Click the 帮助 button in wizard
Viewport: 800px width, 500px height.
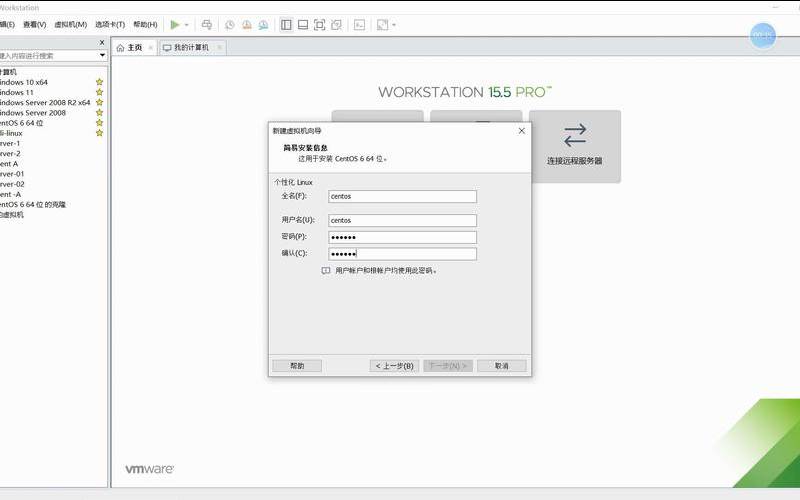pyautogui.click(x=297, y=366)
